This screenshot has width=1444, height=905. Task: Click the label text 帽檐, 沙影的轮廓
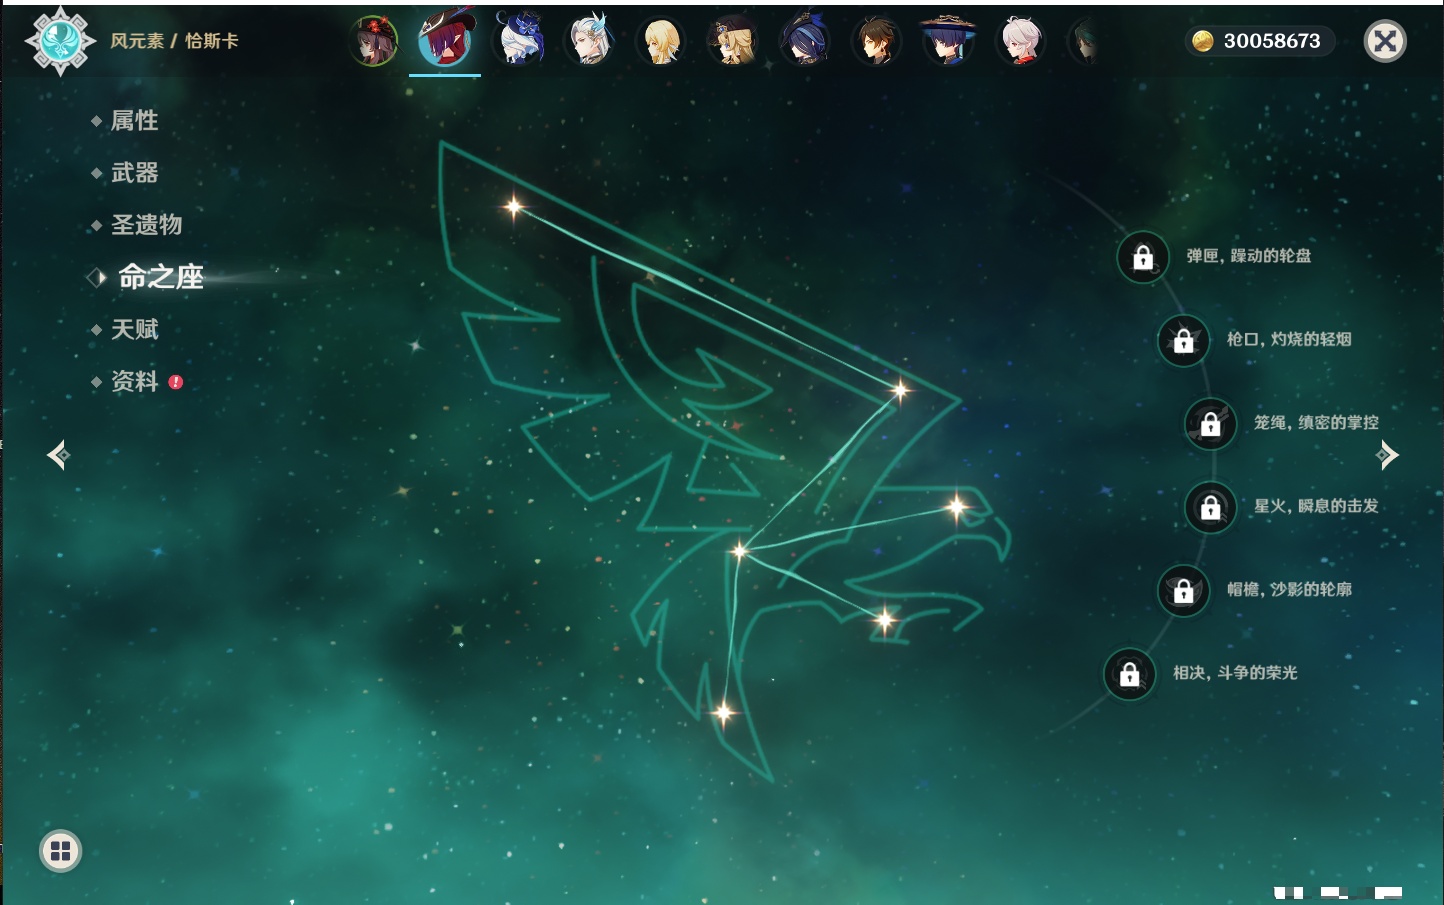[1290, 589]
